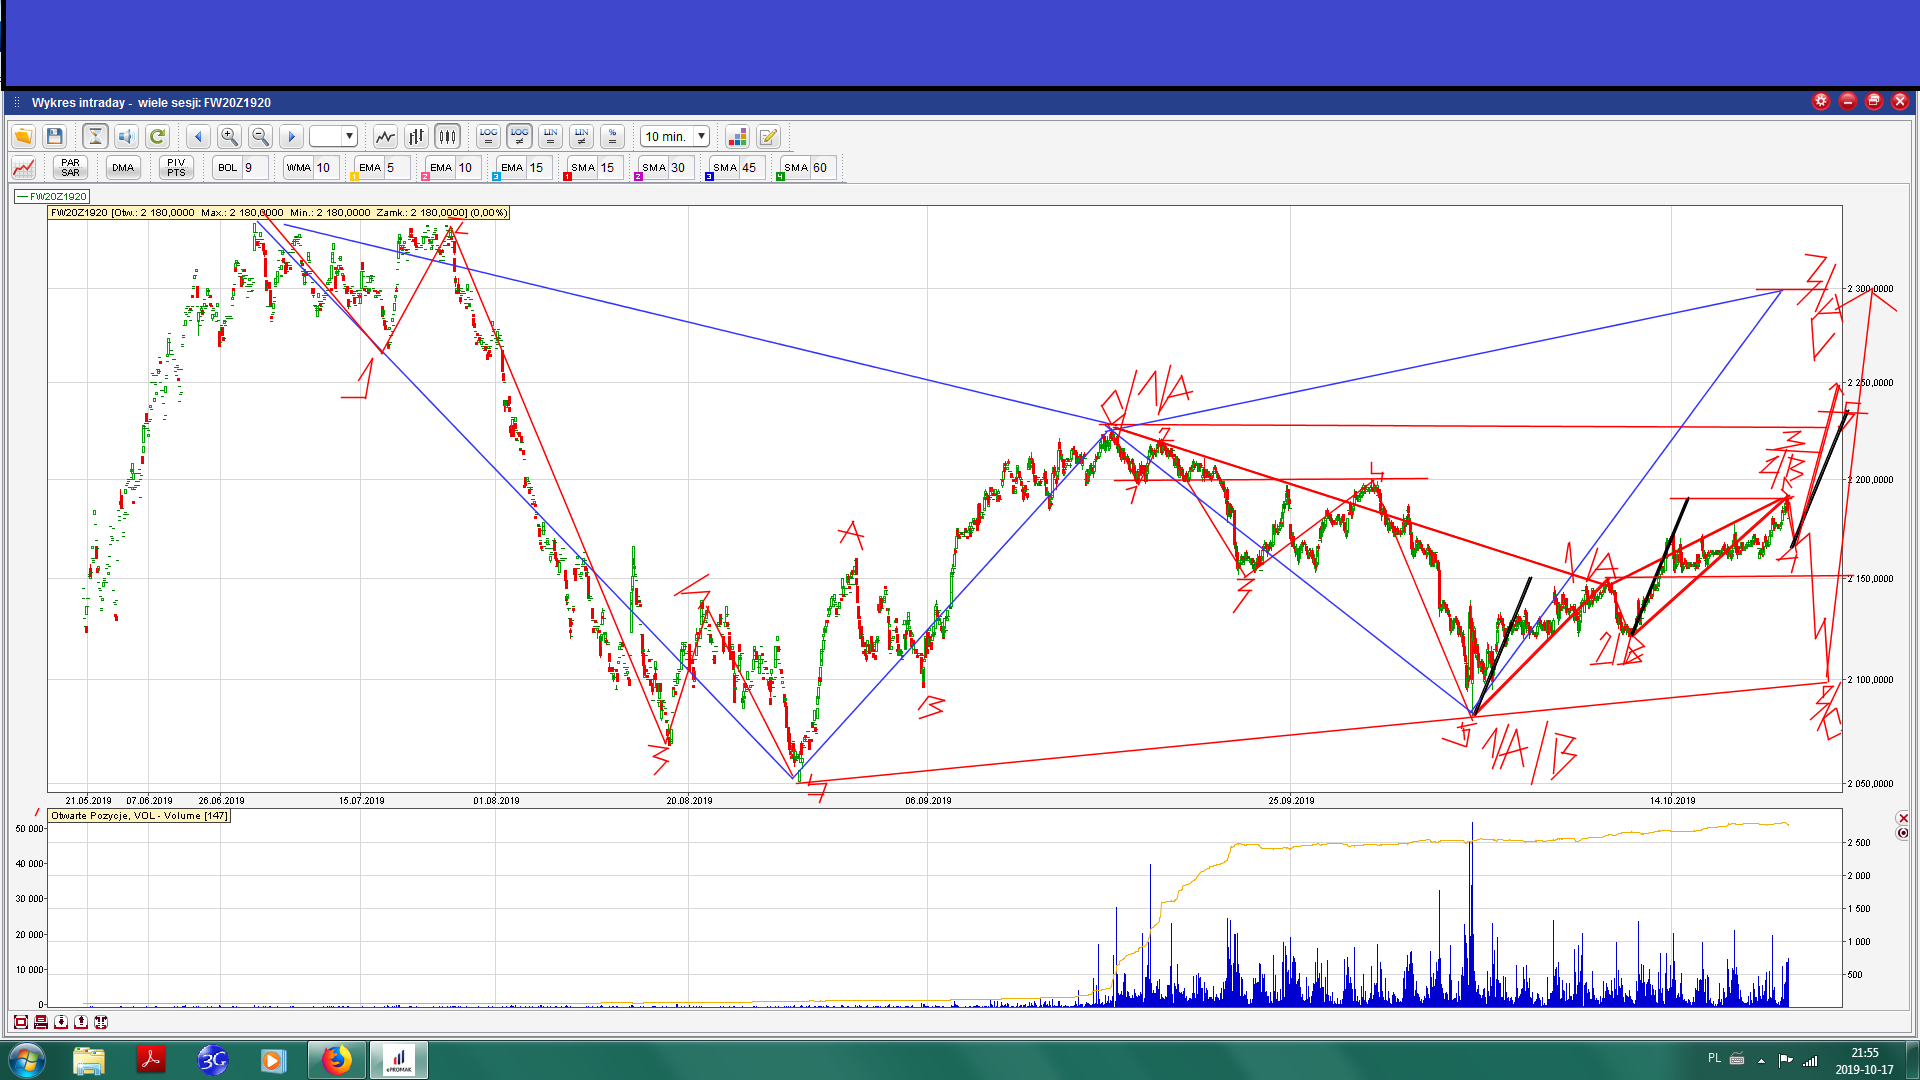The width and height of the screenshot is (1920, 1080).
Task: Toggle the percent scale button
Action: tap(612, 136)
